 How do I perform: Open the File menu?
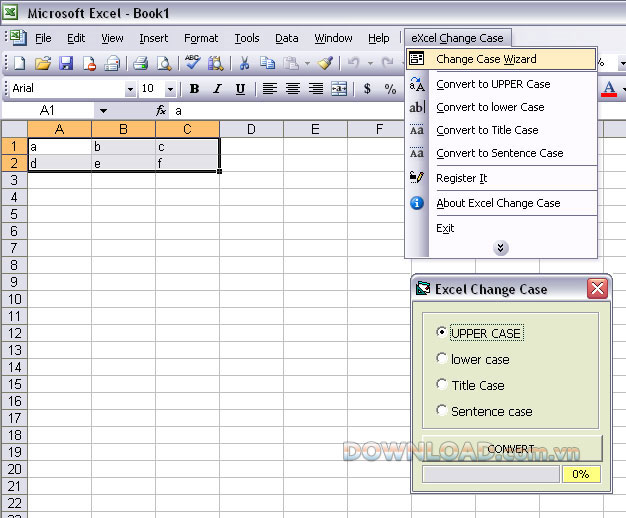coord(43,38)
